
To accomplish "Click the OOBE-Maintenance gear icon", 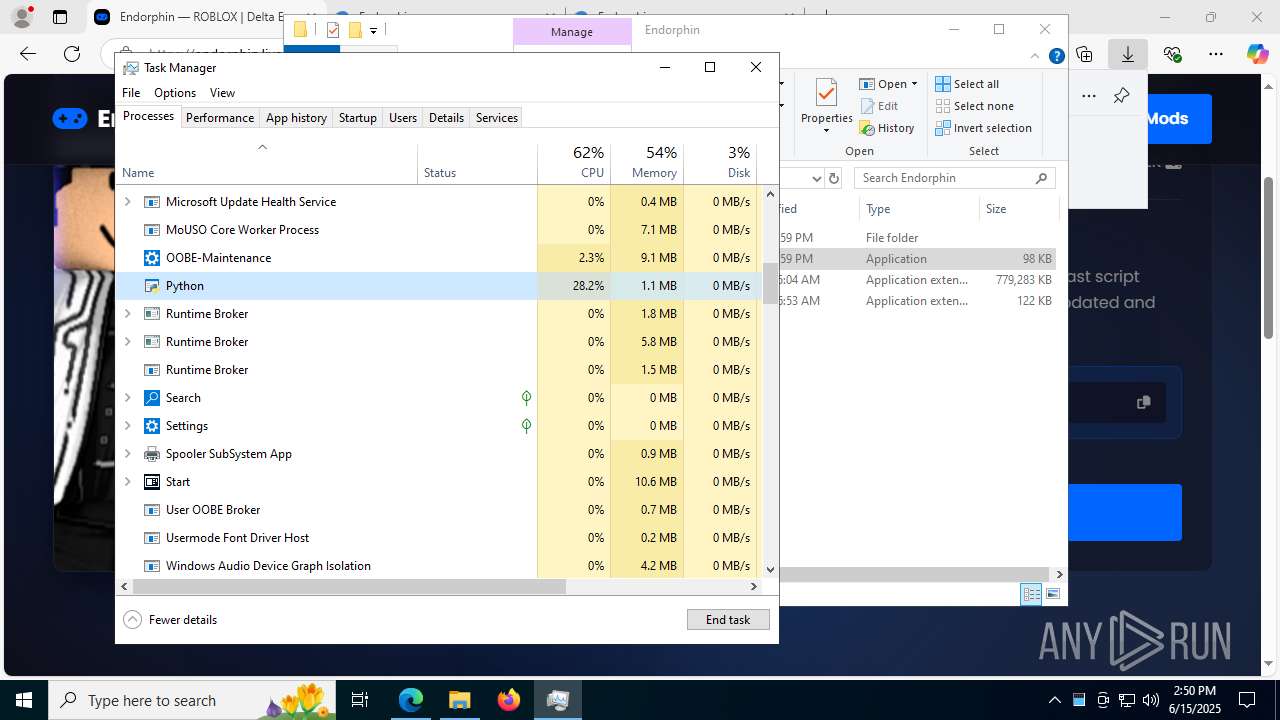I will pyautogui.click(x=152, y=258).
